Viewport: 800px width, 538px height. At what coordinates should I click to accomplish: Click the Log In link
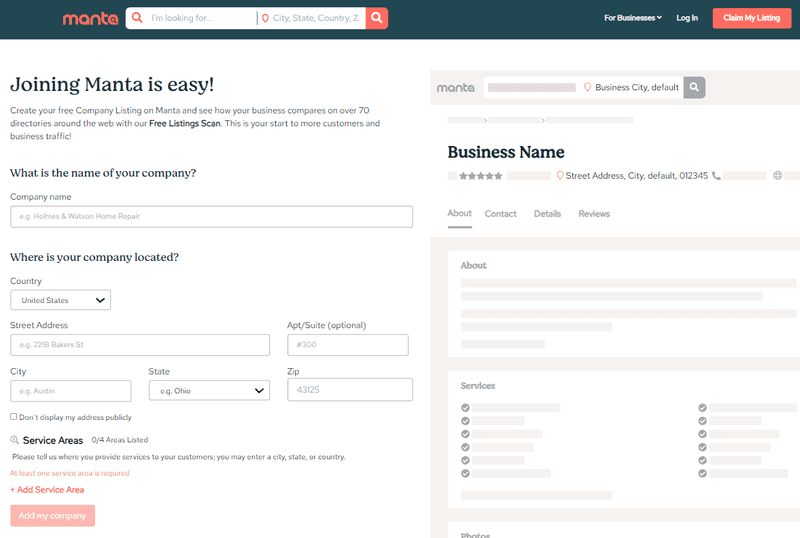pyautogui.click(x=687, y=18)
